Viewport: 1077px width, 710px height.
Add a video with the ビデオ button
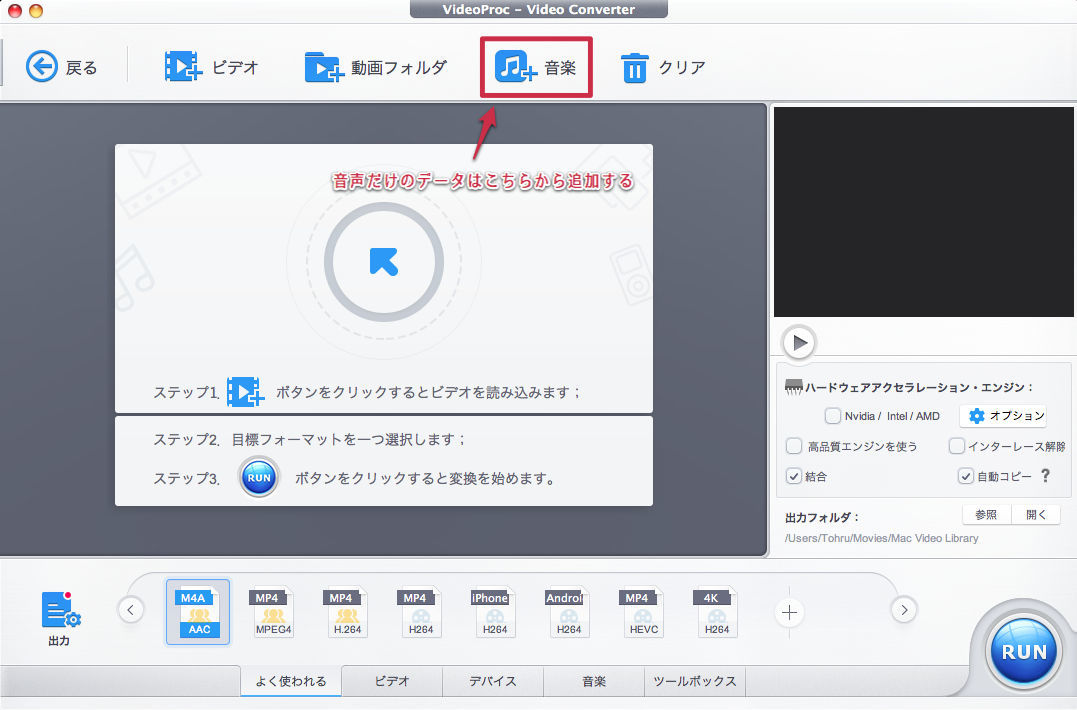(211, 67)
